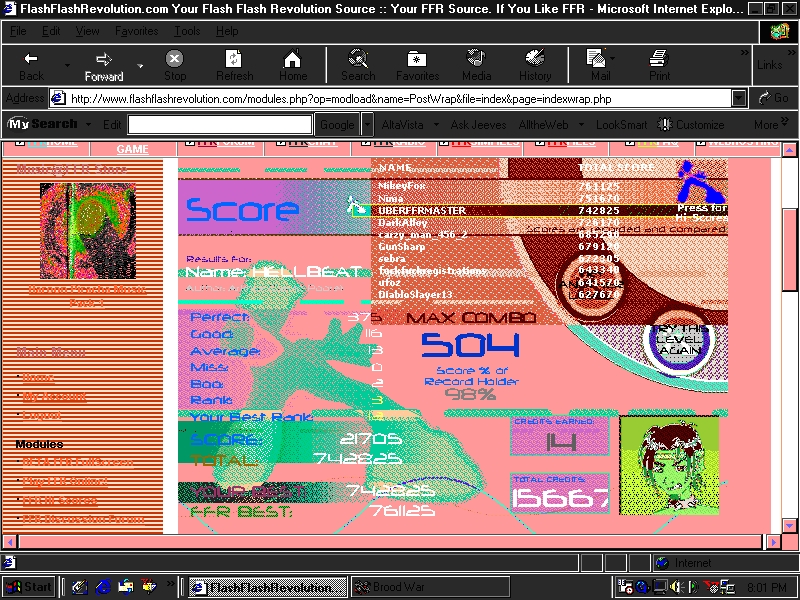Open the Tools menu
The width and height of the screenshot is (800, 600).
187,31
